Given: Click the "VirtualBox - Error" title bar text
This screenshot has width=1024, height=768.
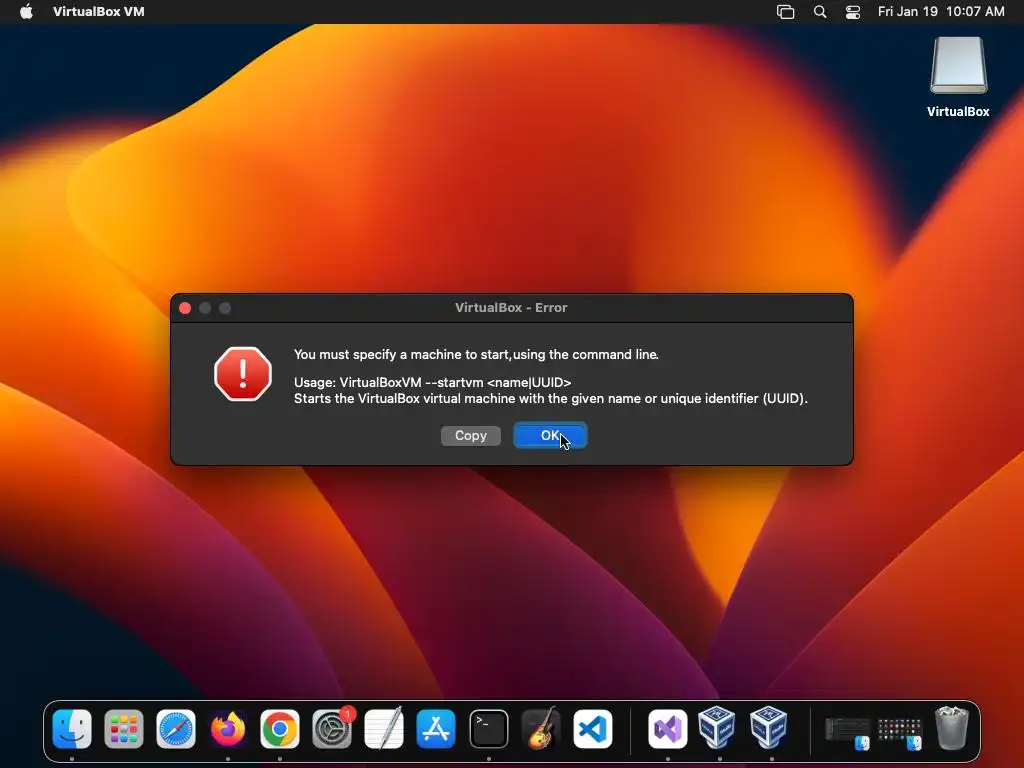Looking at the screenshot, I should [511, 308].
